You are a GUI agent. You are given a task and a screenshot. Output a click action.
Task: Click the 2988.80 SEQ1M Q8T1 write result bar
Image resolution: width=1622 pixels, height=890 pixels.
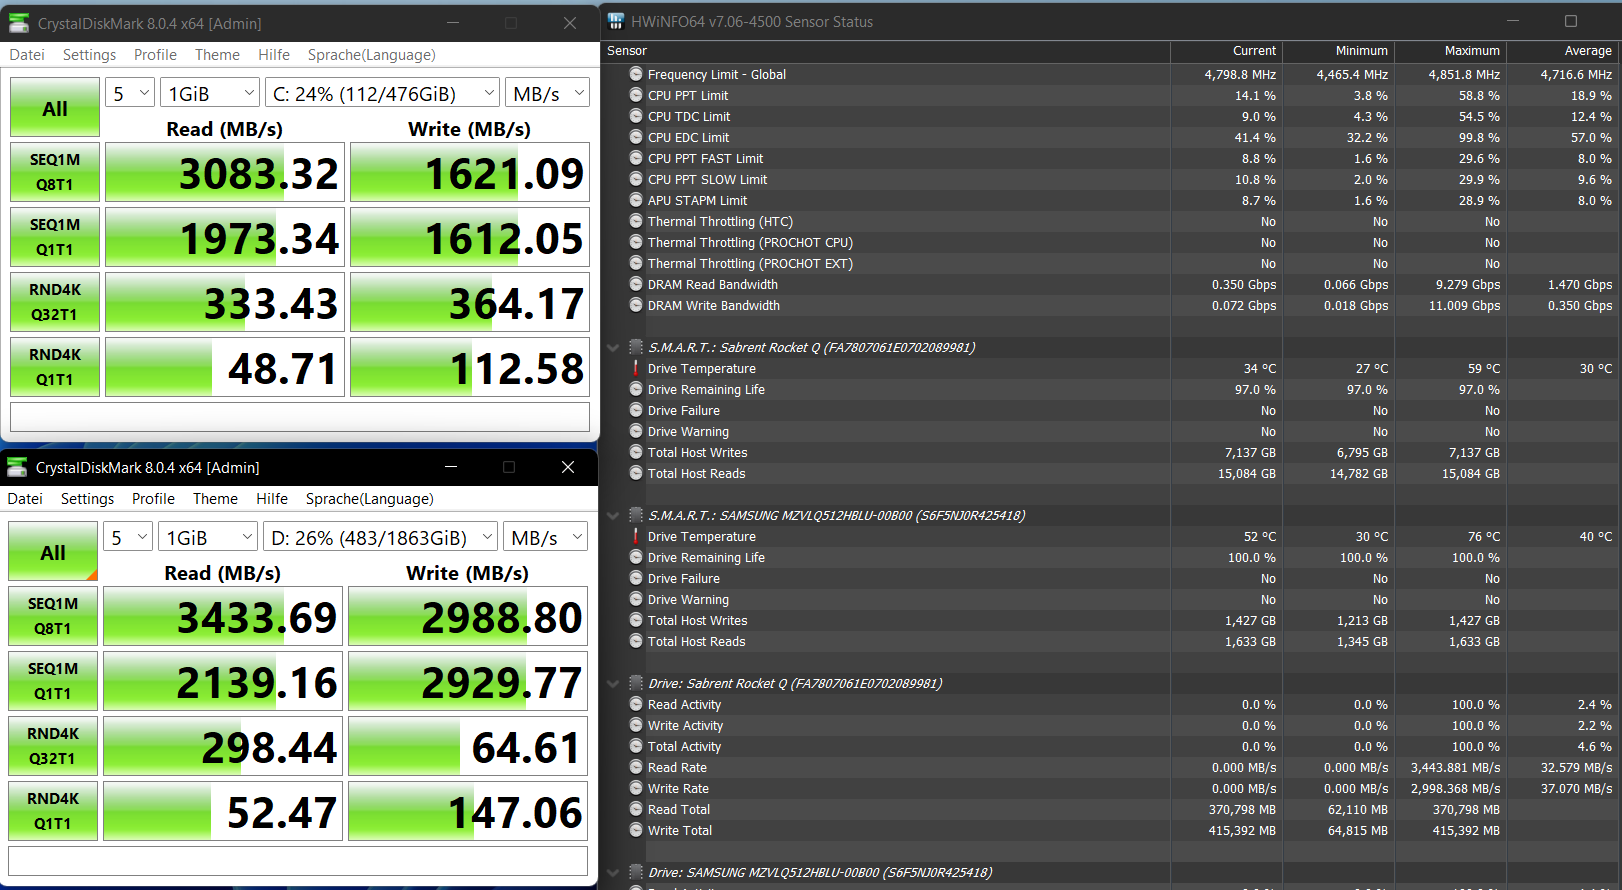tap(468, 616)
